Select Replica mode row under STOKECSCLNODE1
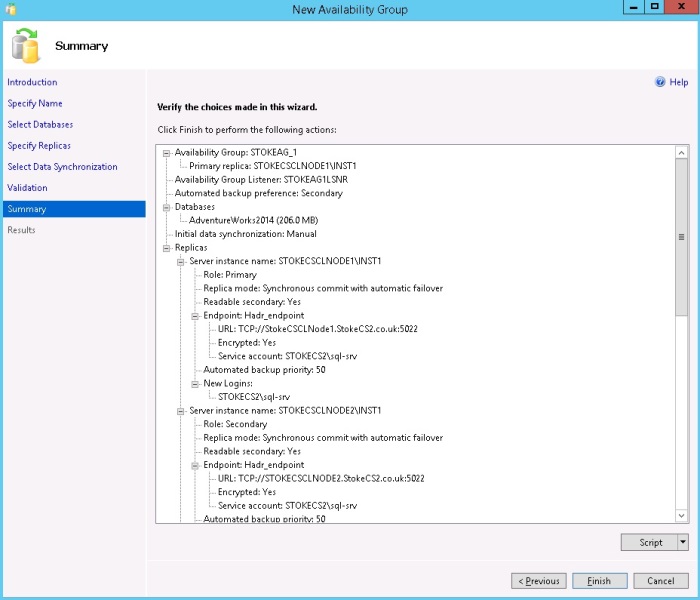Screen dimensions: 700x600 click(323, 288)
